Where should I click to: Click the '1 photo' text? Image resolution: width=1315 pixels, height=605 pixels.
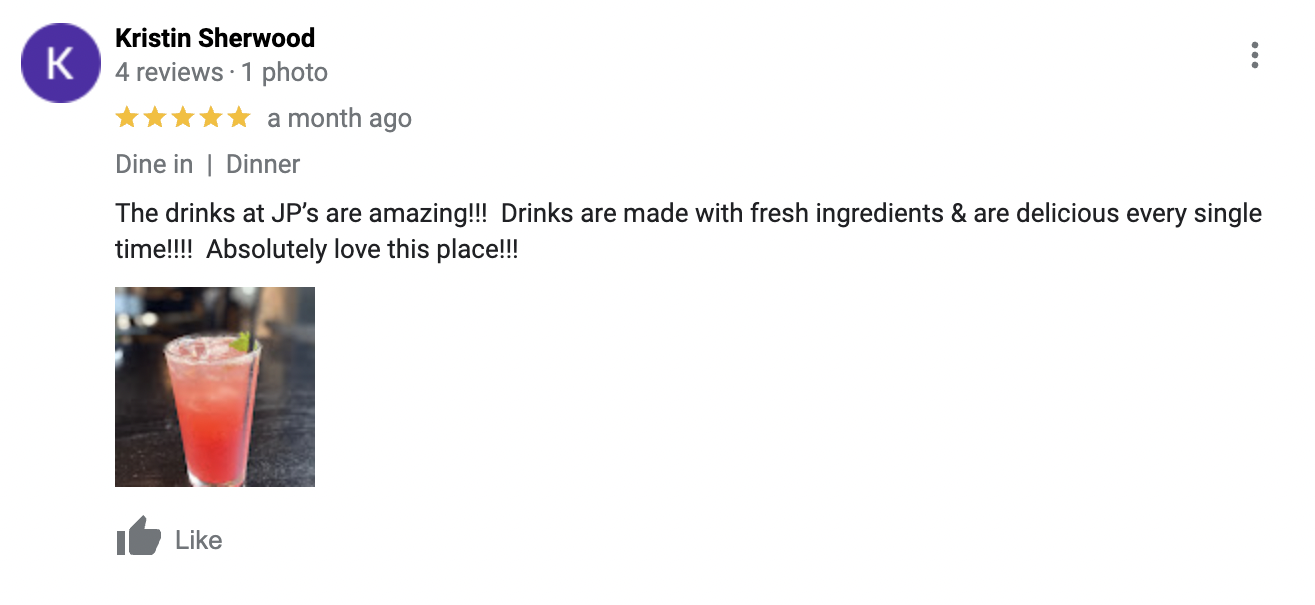pos(284,72)
